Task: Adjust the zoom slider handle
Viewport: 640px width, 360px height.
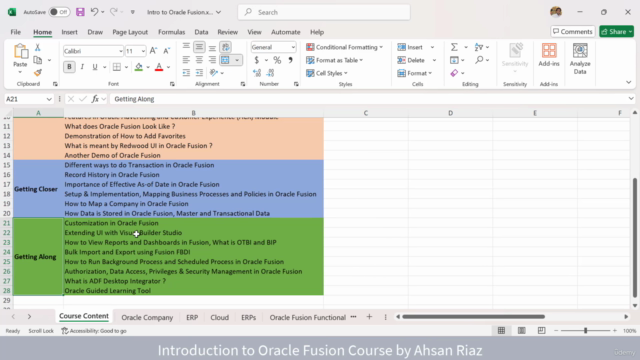Action: [x=585, y=331]
